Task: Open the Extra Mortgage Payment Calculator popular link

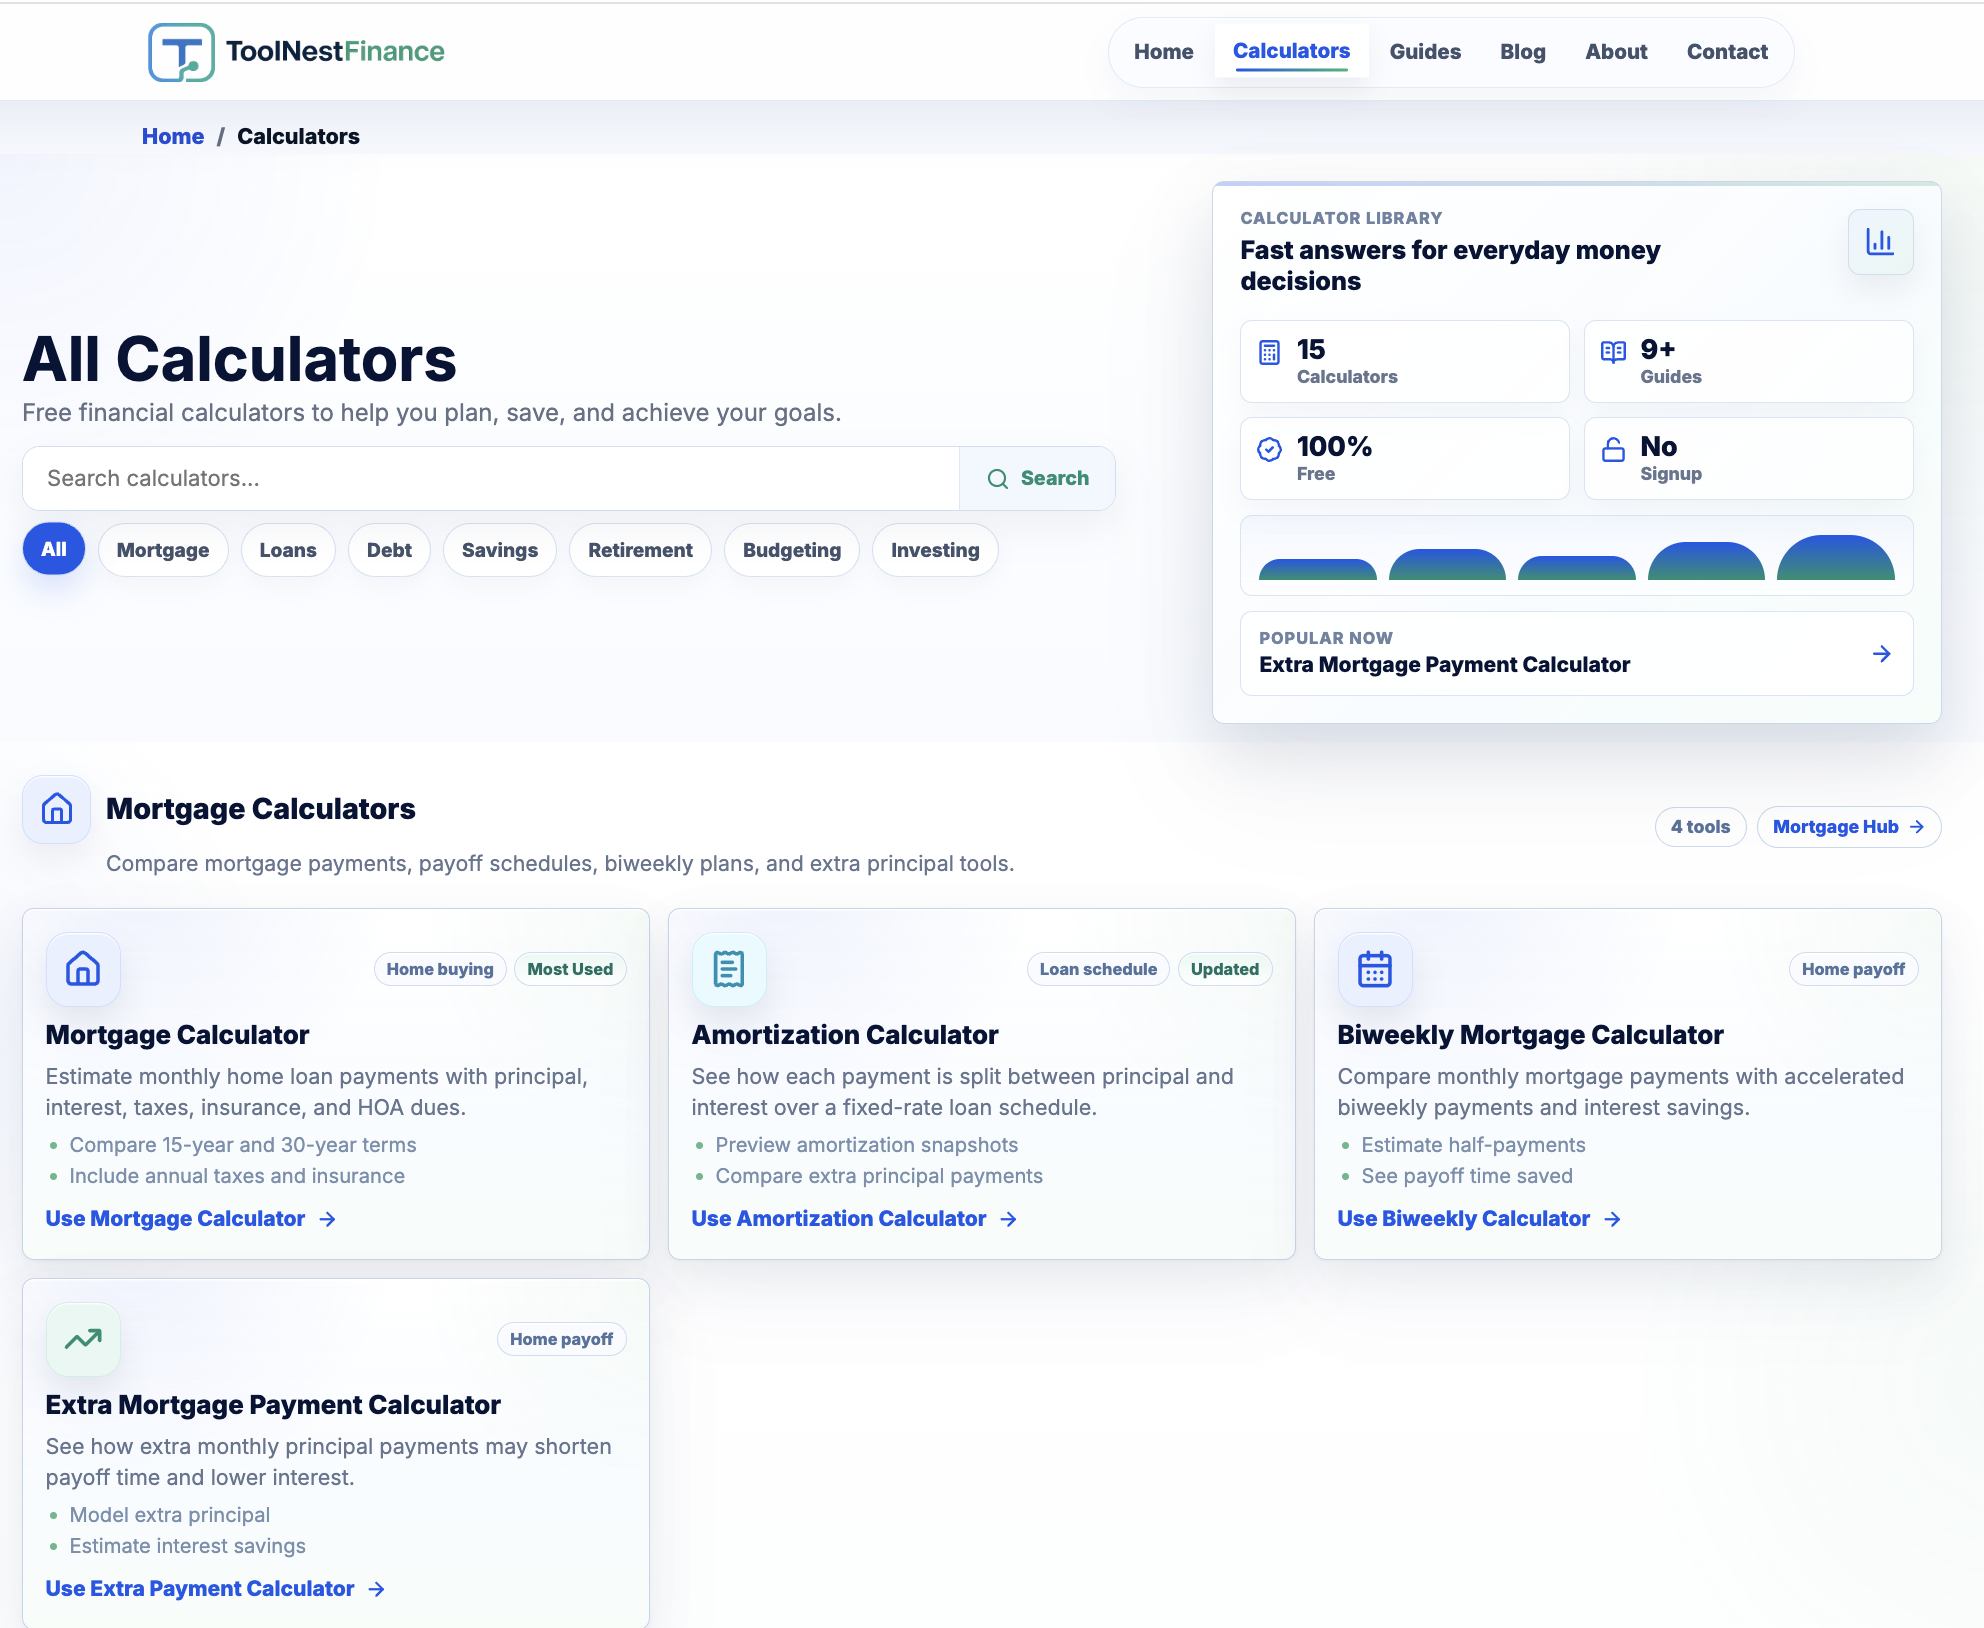Action: (1576, 654)
